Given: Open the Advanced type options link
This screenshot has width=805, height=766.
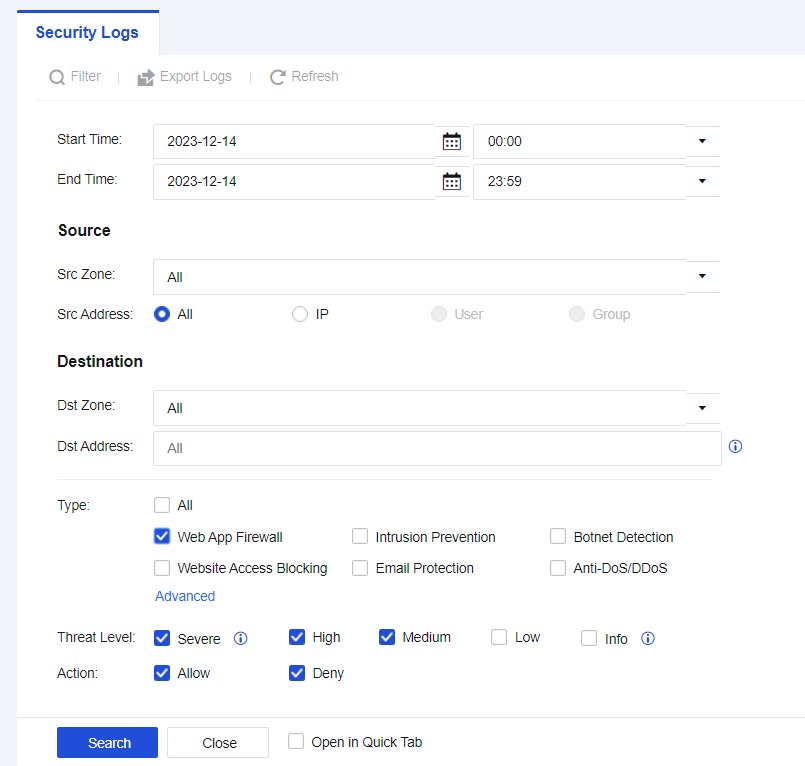Looking at the screenshot, I should pos(185,596).
